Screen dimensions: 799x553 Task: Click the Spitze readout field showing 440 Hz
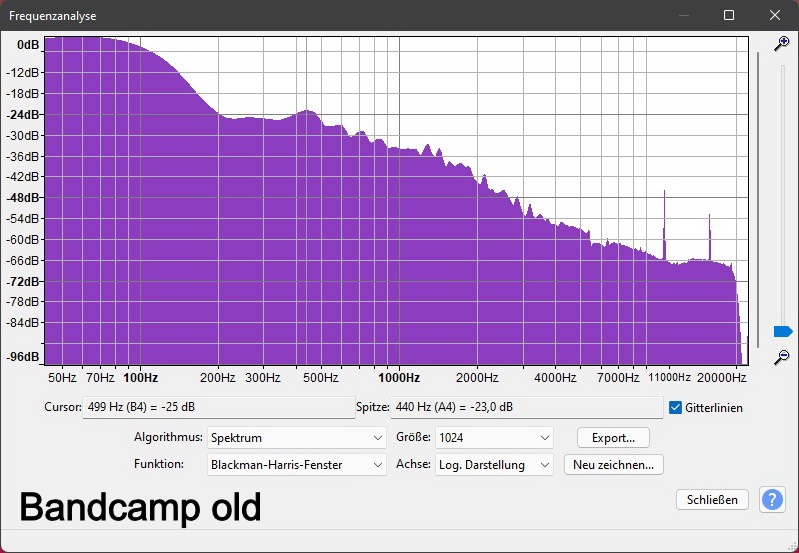pyautogui.click(x=526, y=407)
